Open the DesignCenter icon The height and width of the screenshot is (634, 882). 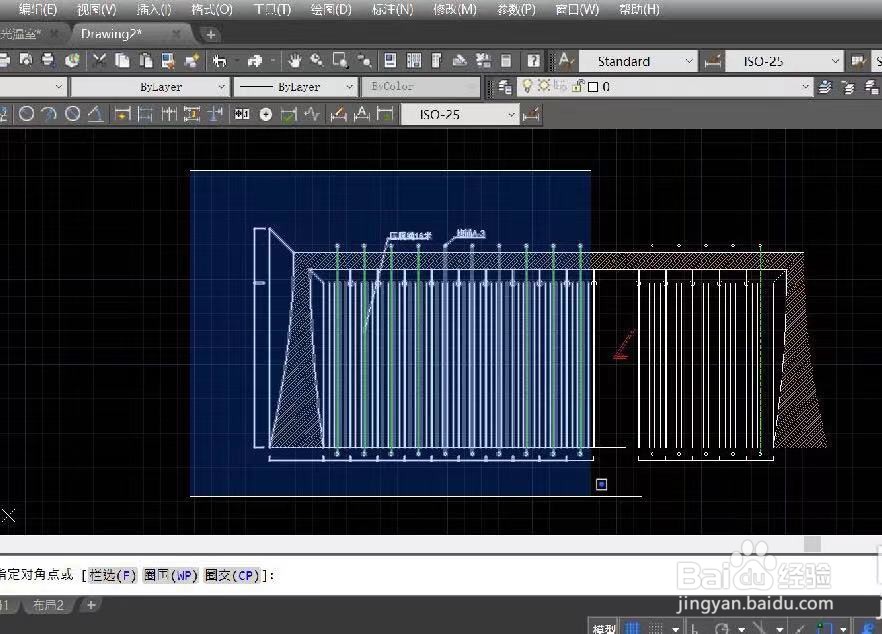click(x=413, y=60)
